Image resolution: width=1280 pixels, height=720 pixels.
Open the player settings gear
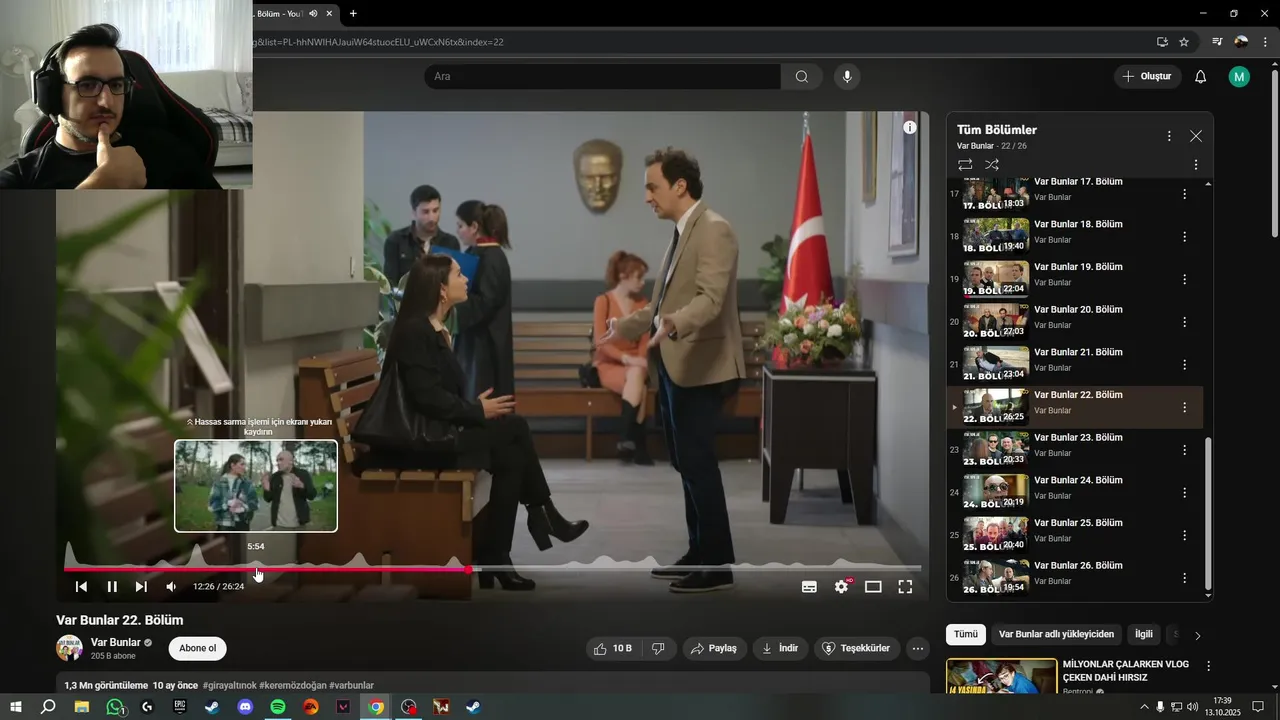pos(841,587)
